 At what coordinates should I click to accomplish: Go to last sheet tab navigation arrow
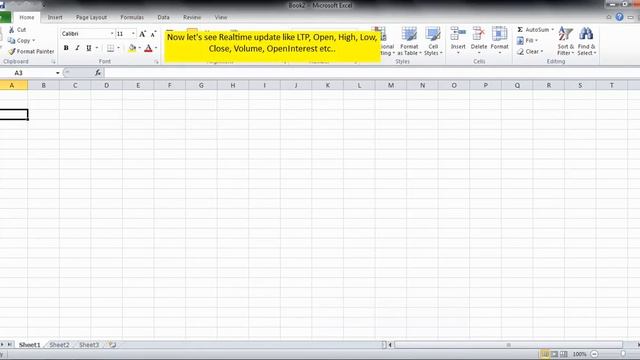click(x=9, y=345)
